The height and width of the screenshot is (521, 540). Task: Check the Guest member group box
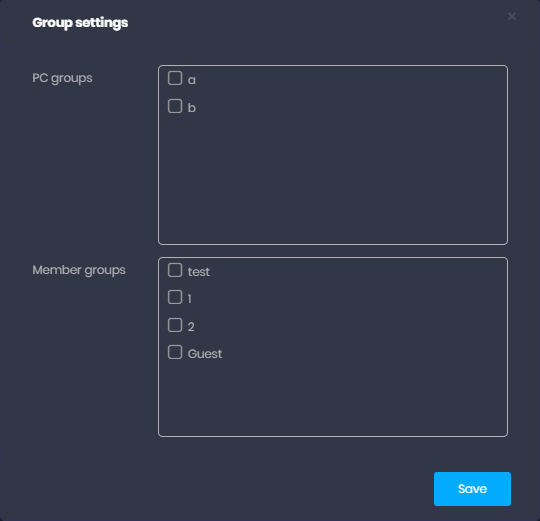tap(175, 352)
